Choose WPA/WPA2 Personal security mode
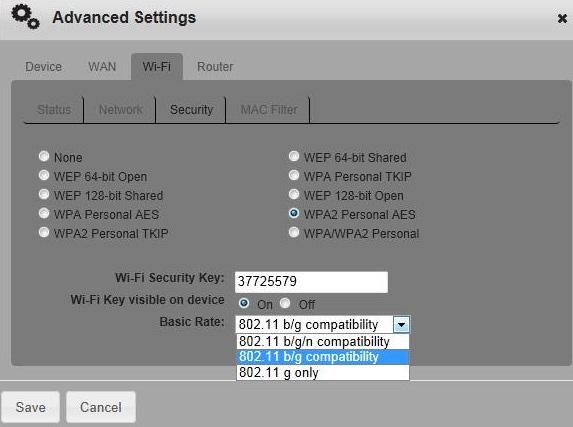The height and width of the screenshot is (427, 573). click(294, 233)
